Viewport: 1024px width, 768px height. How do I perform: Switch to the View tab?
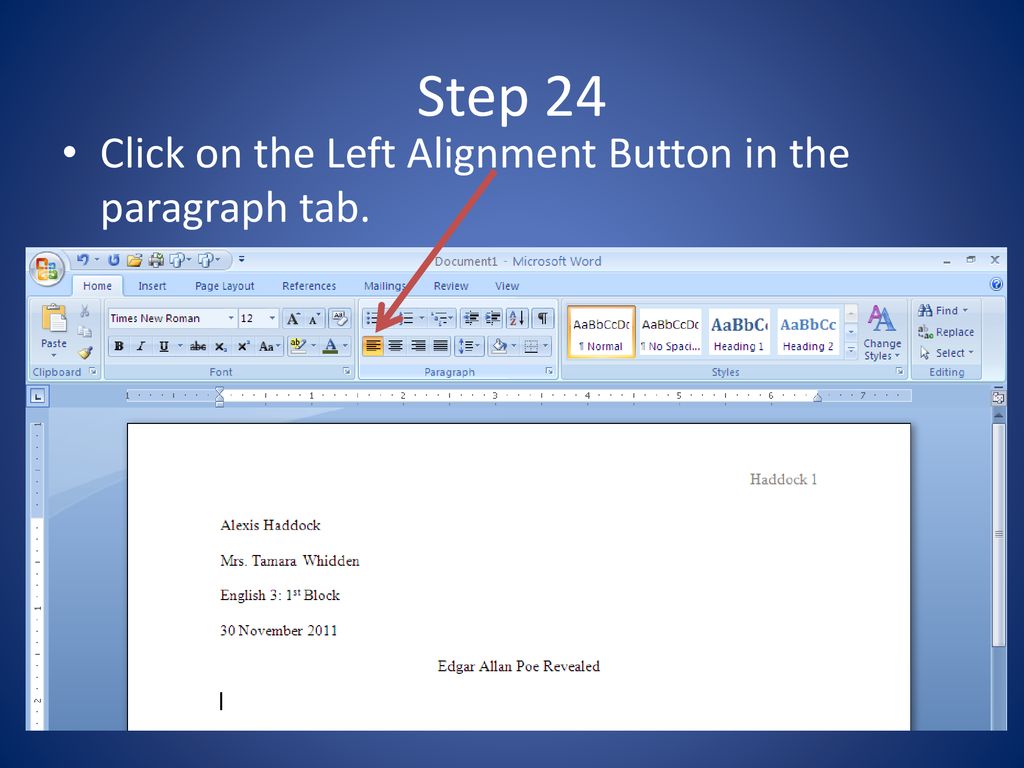507,286
